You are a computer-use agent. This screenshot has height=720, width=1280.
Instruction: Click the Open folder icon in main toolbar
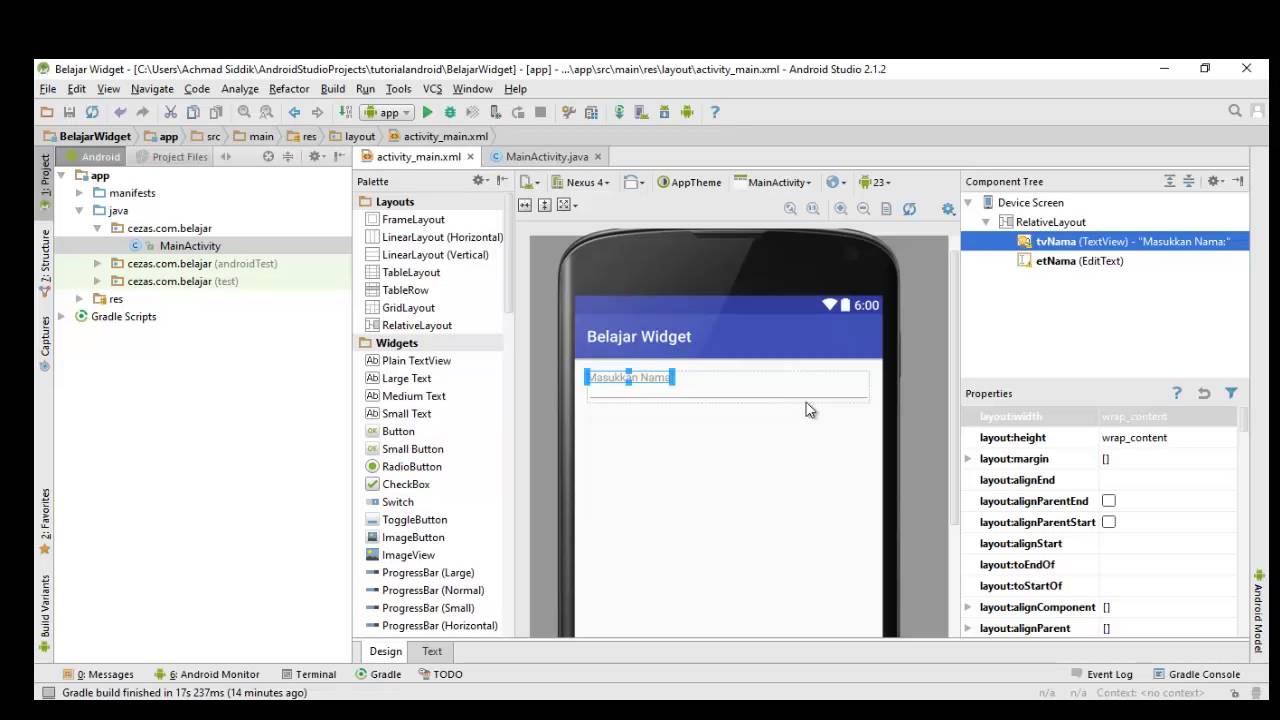[47, 112]
